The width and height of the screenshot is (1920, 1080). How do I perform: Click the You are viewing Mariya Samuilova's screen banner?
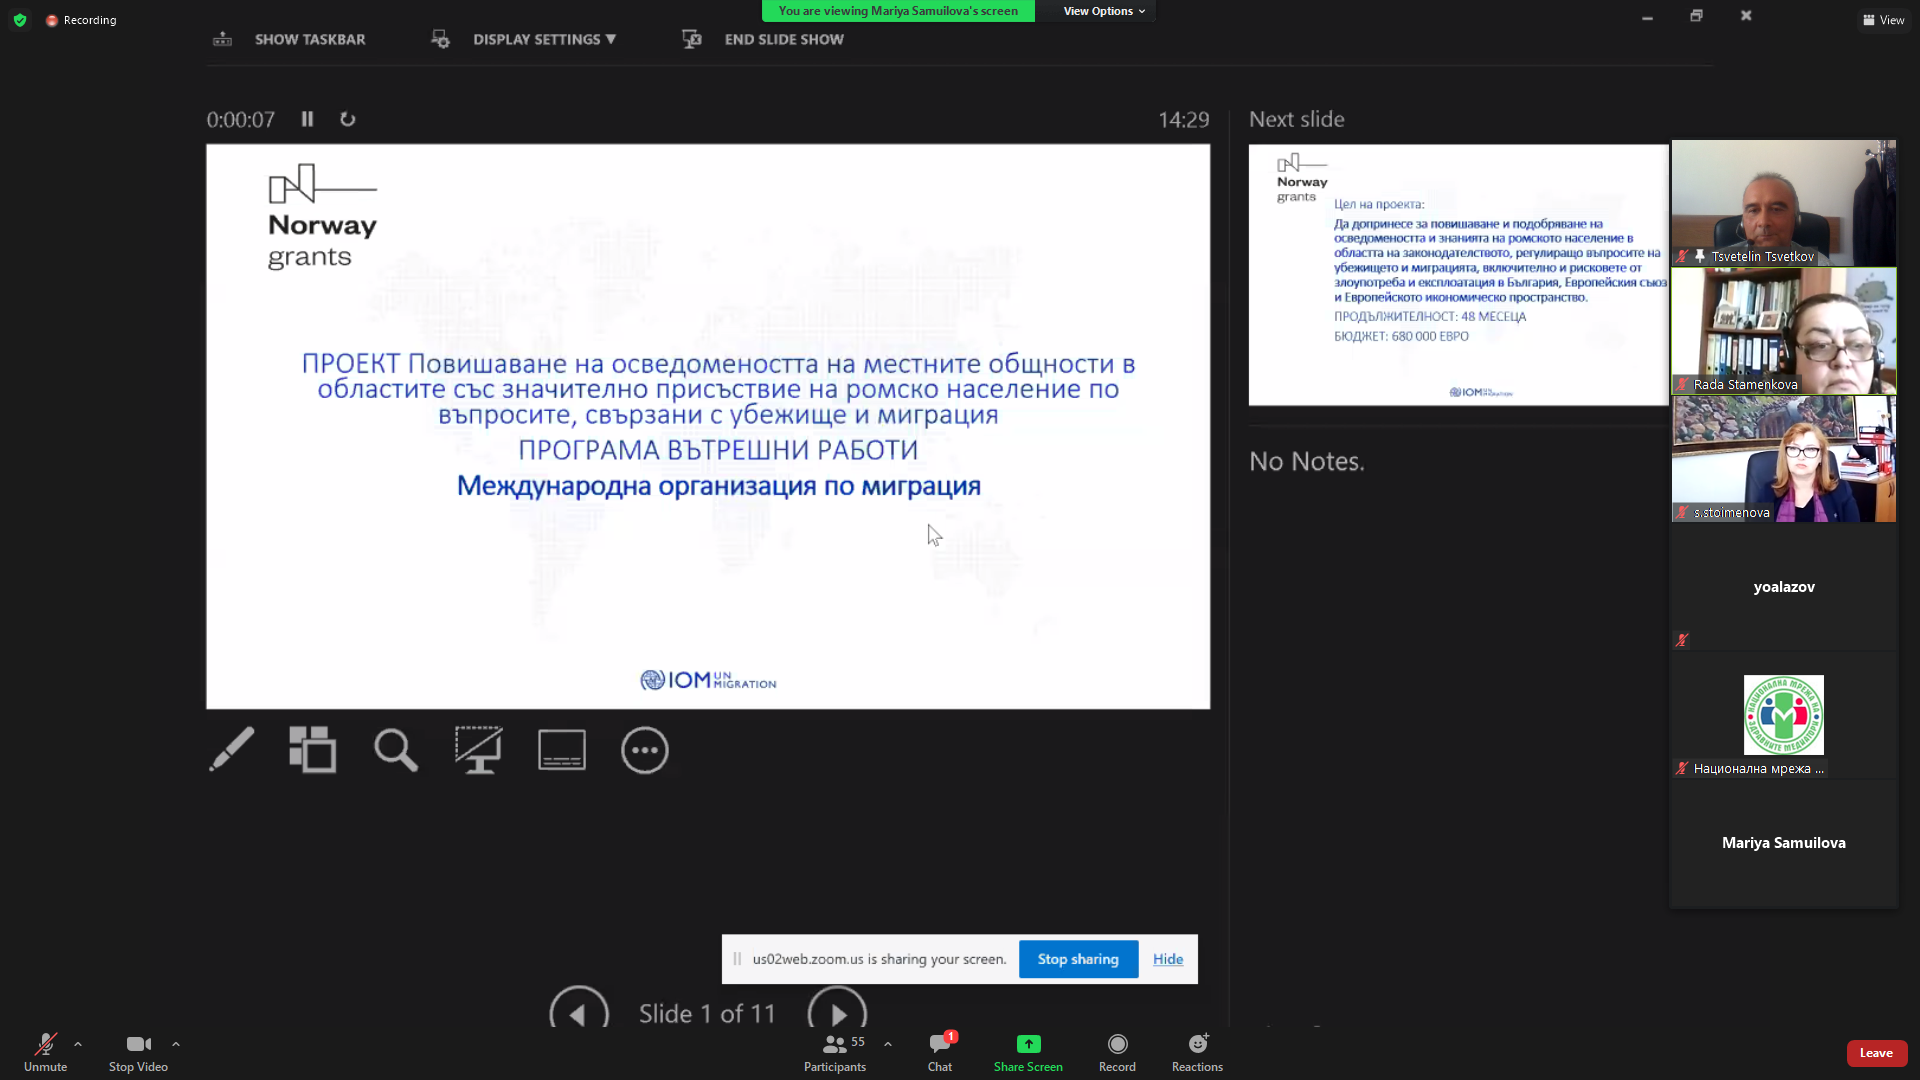click(898, 11)
